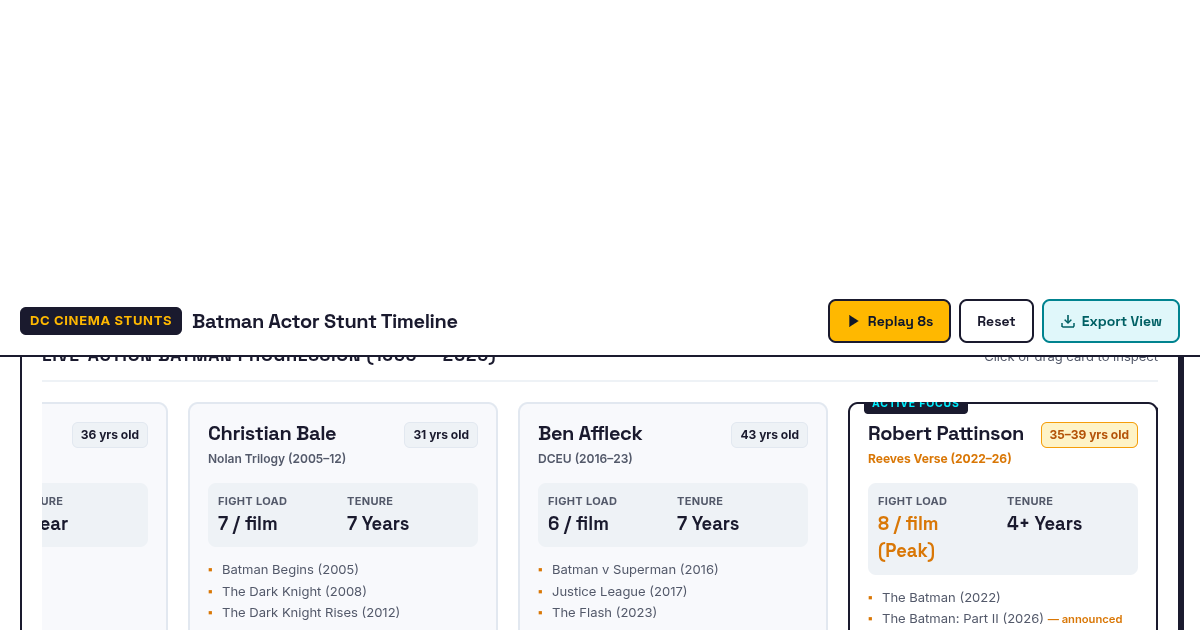Click the 4+ Years tenure value
1200x630 pixels.
tap(1045, 524)
